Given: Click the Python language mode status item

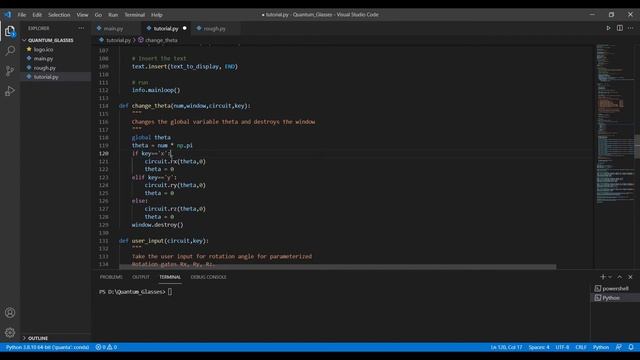Looking at the screenshot, I should coord(601,347).
